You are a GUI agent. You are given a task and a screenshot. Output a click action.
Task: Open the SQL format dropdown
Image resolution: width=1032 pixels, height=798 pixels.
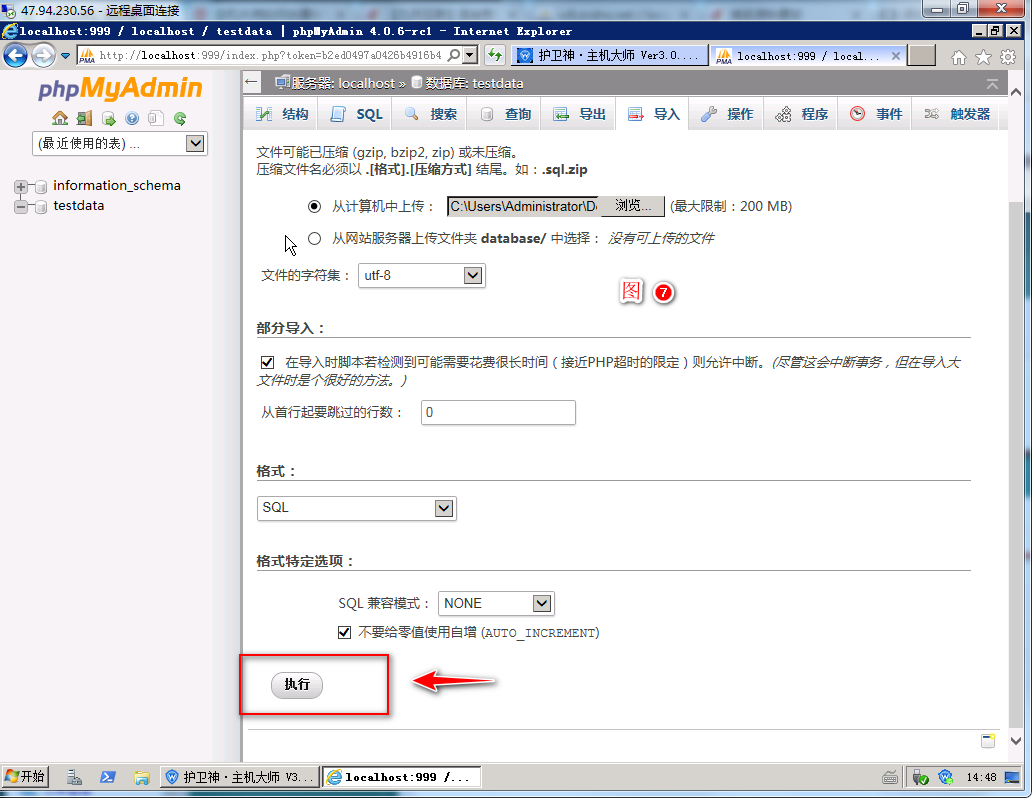tap(356, 508)
